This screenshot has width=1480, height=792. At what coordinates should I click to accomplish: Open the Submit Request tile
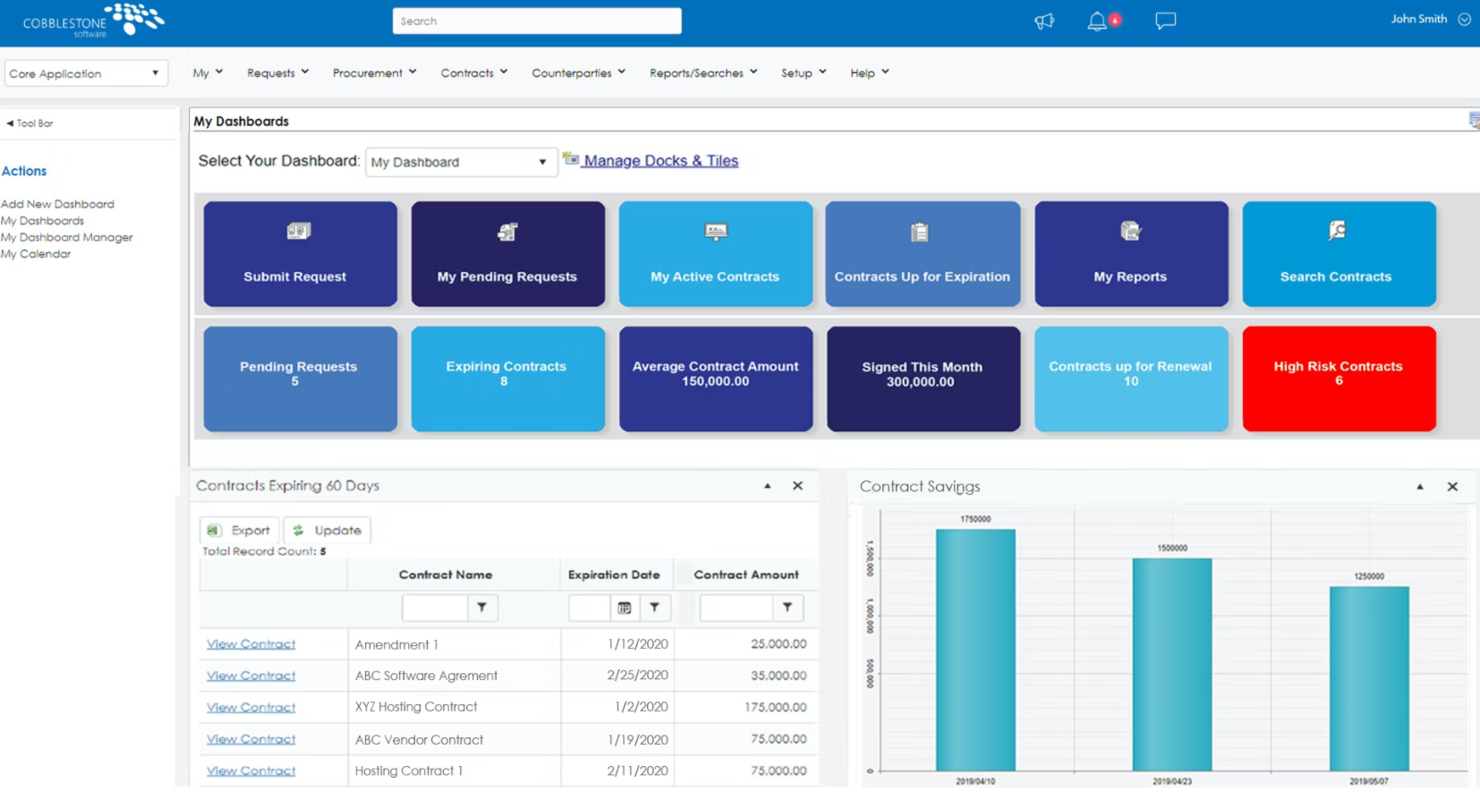tap(299, 254)
